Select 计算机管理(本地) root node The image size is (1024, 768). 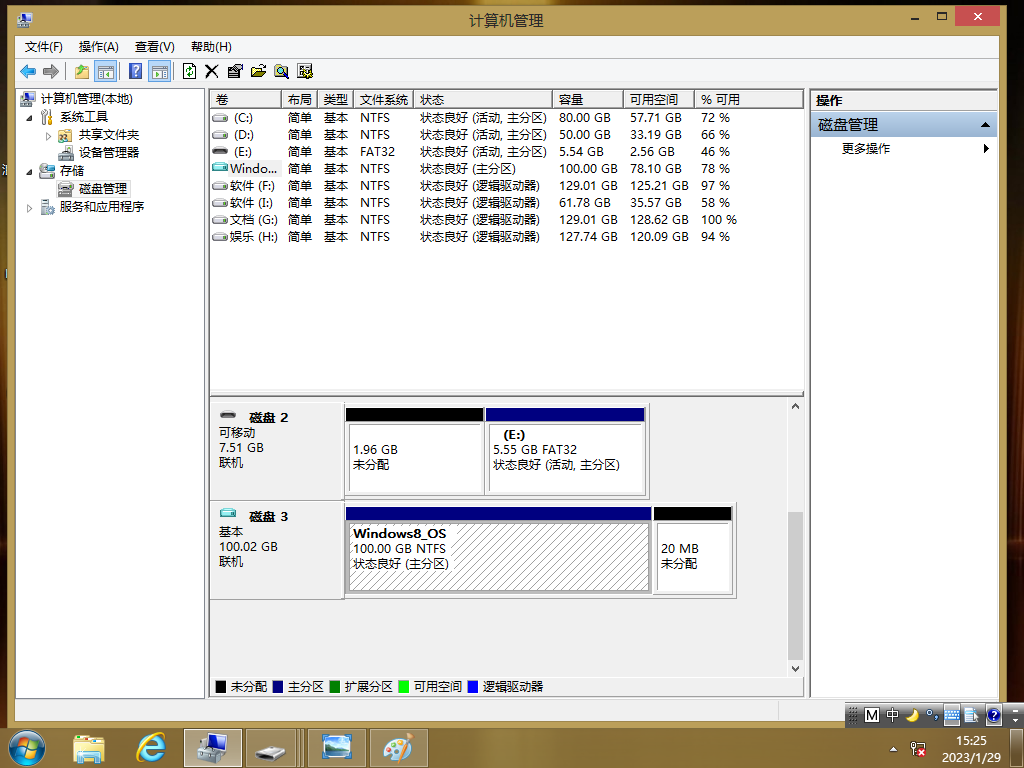(x=86, y=99)
